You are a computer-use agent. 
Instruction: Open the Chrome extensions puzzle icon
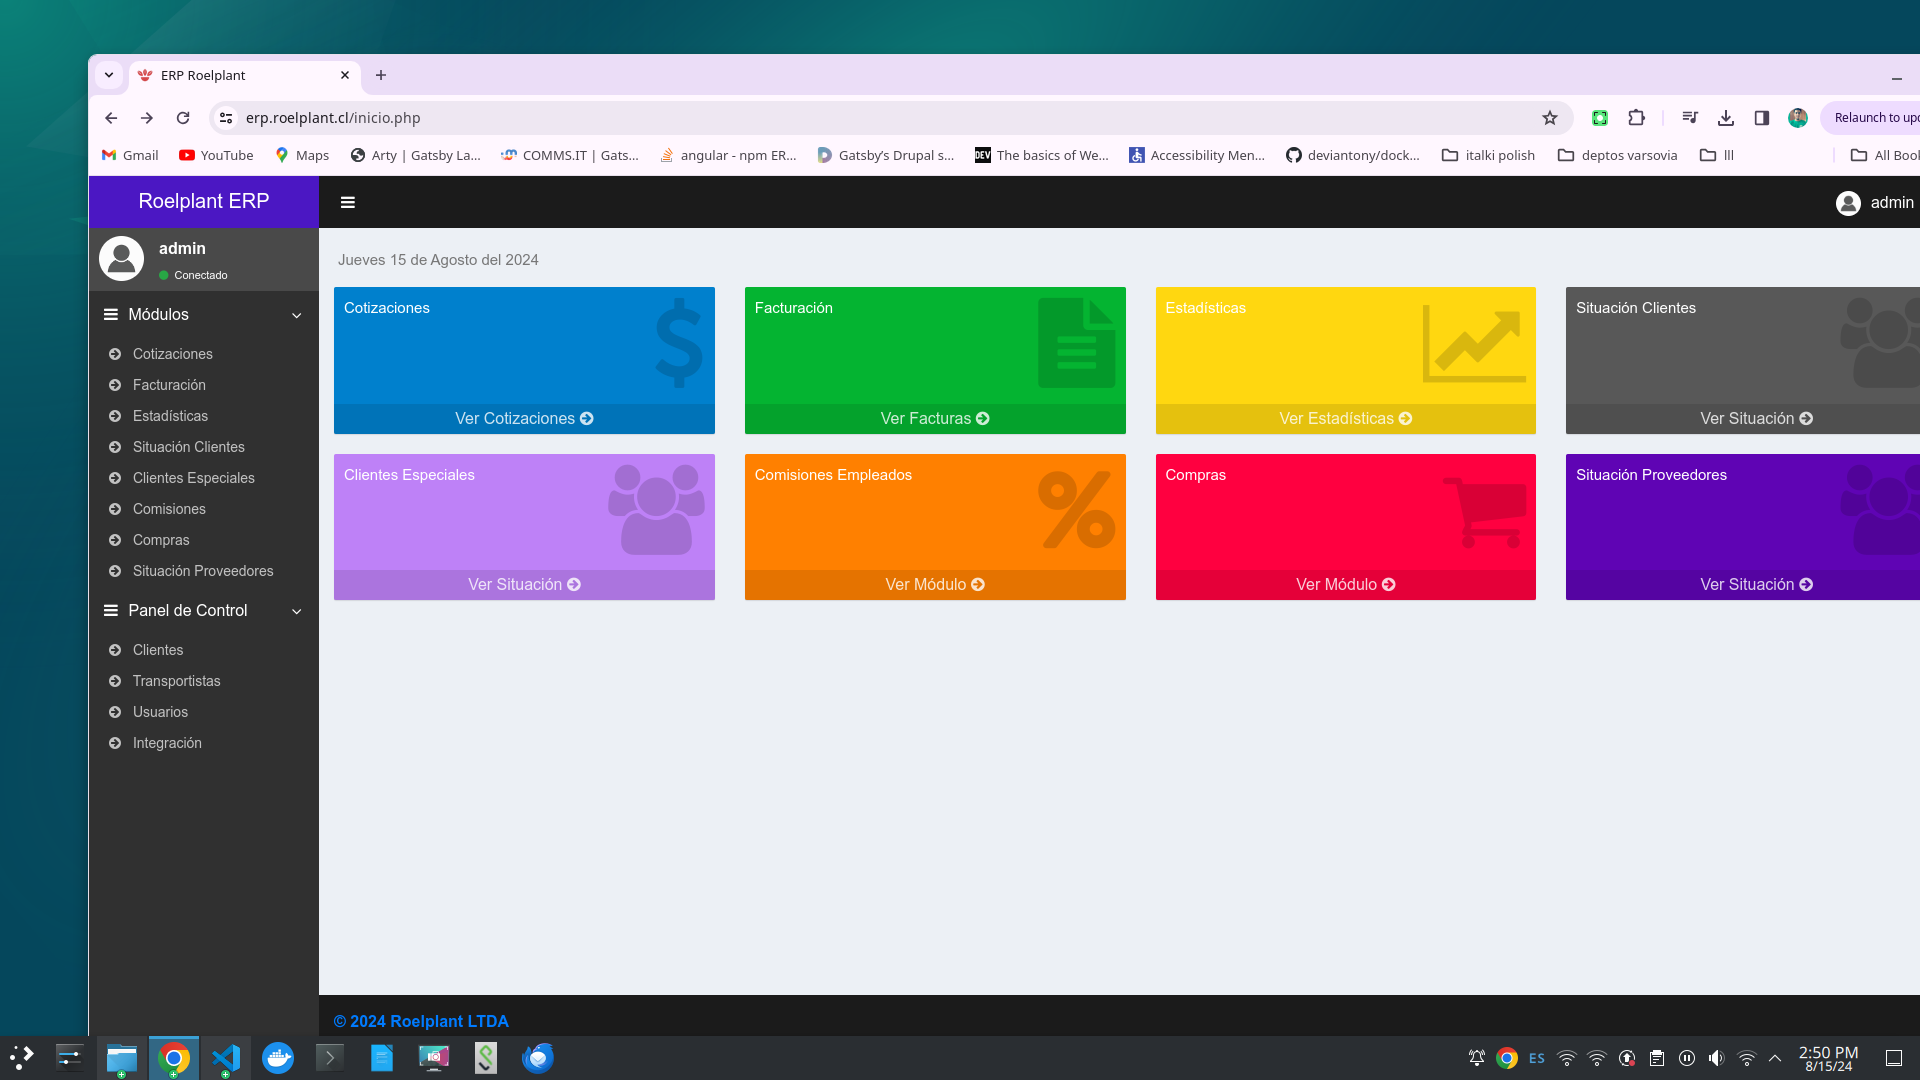click(1636, 118)
